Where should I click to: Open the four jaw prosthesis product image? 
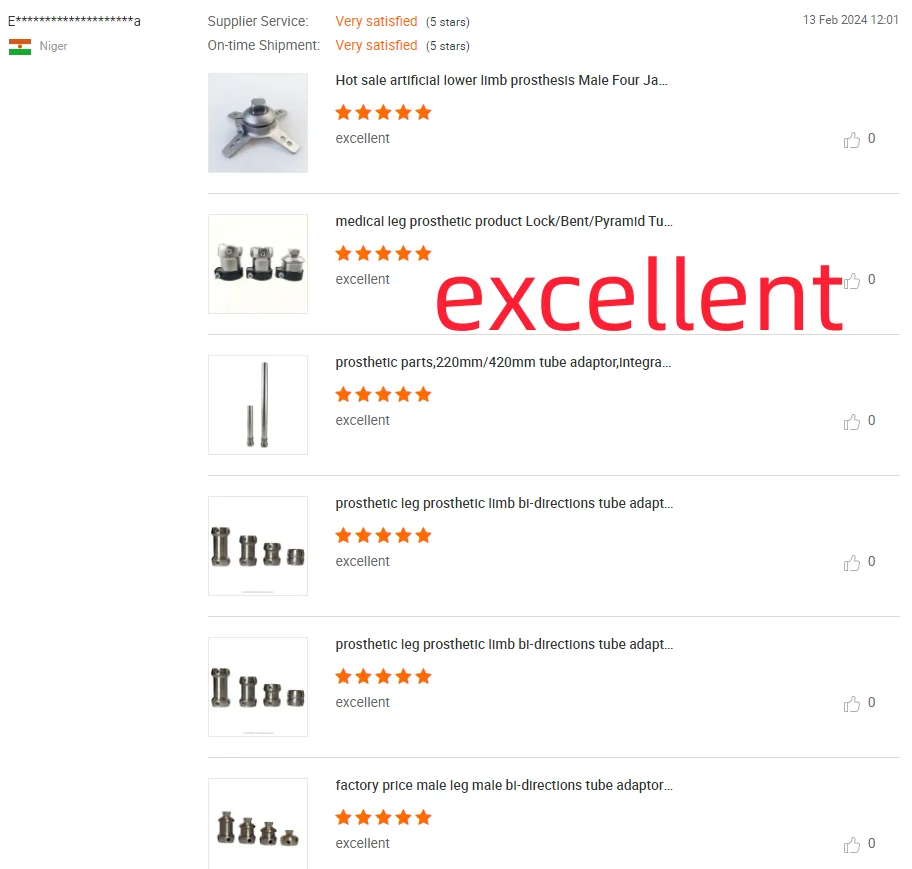pos(258,123)
